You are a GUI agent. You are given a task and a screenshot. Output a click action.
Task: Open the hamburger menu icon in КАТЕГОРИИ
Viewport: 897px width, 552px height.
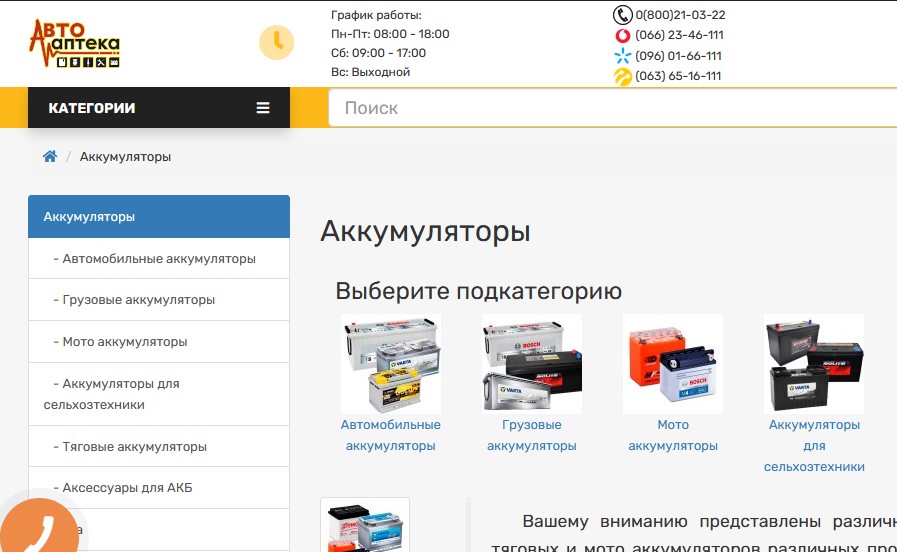click(x=263, y=108)
